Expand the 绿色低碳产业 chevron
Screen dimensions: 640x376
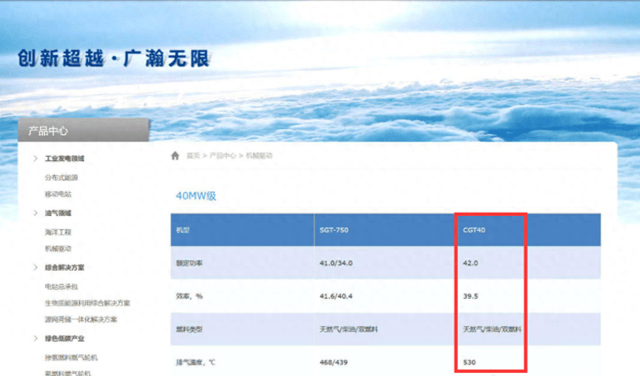(36, 338)
